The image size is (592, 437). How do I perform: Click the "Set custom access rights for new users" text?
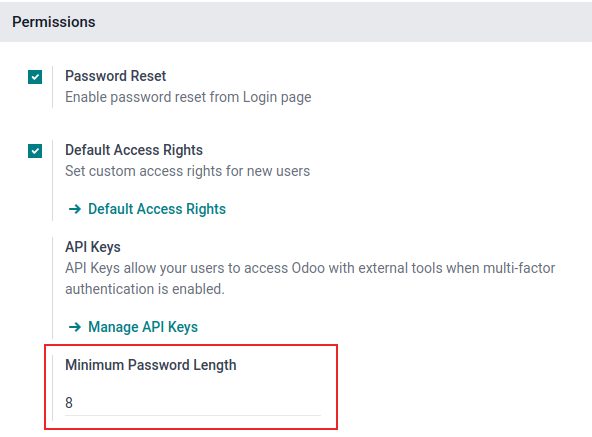(187, 171)
